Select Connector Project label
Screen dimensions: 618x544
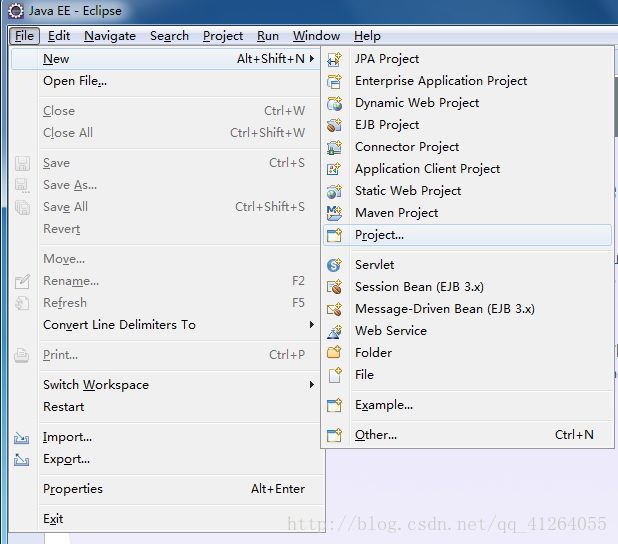[407, 147]
